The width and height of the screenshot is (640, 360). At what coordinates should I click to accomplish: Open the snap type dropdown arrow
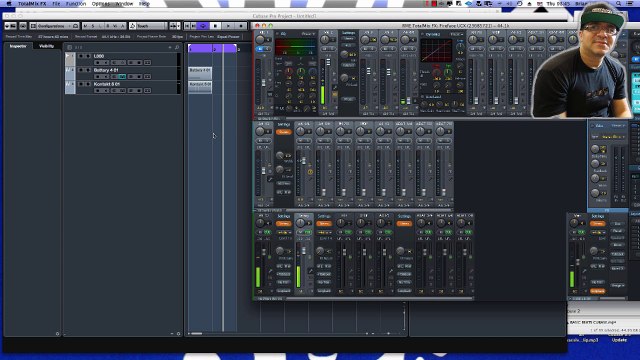[x=178, y=26]
